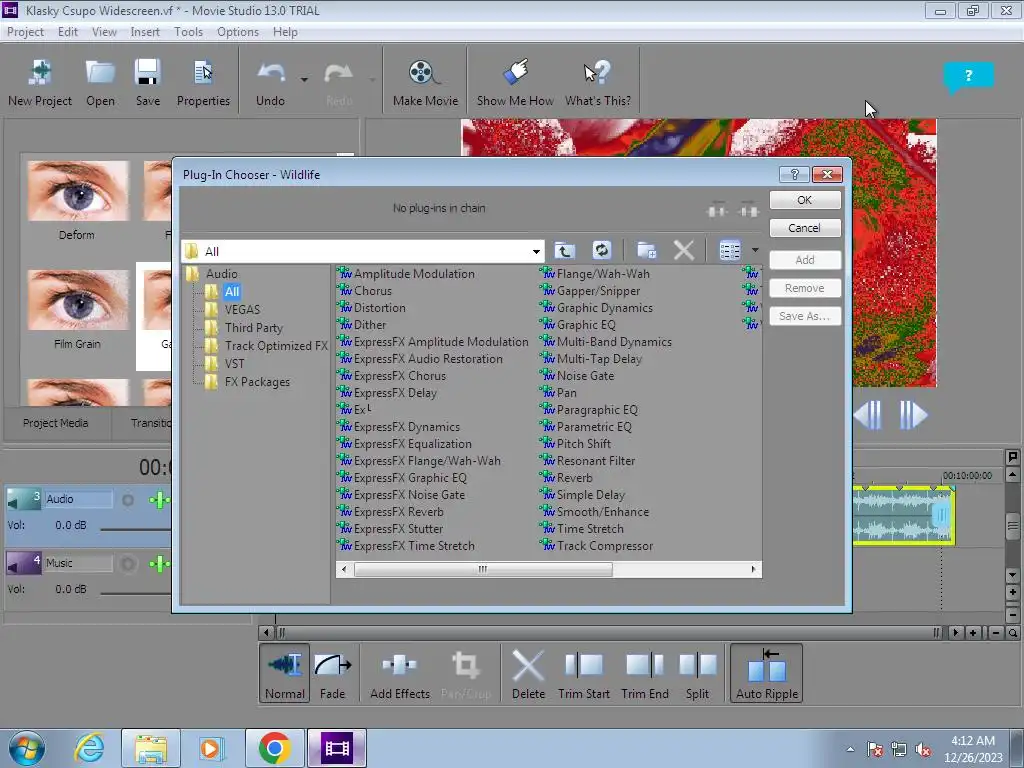This screenshot has height=768, width=1024.
Task: Click the Save As... button
Action: pyautogui.click(x=805, y=316)
